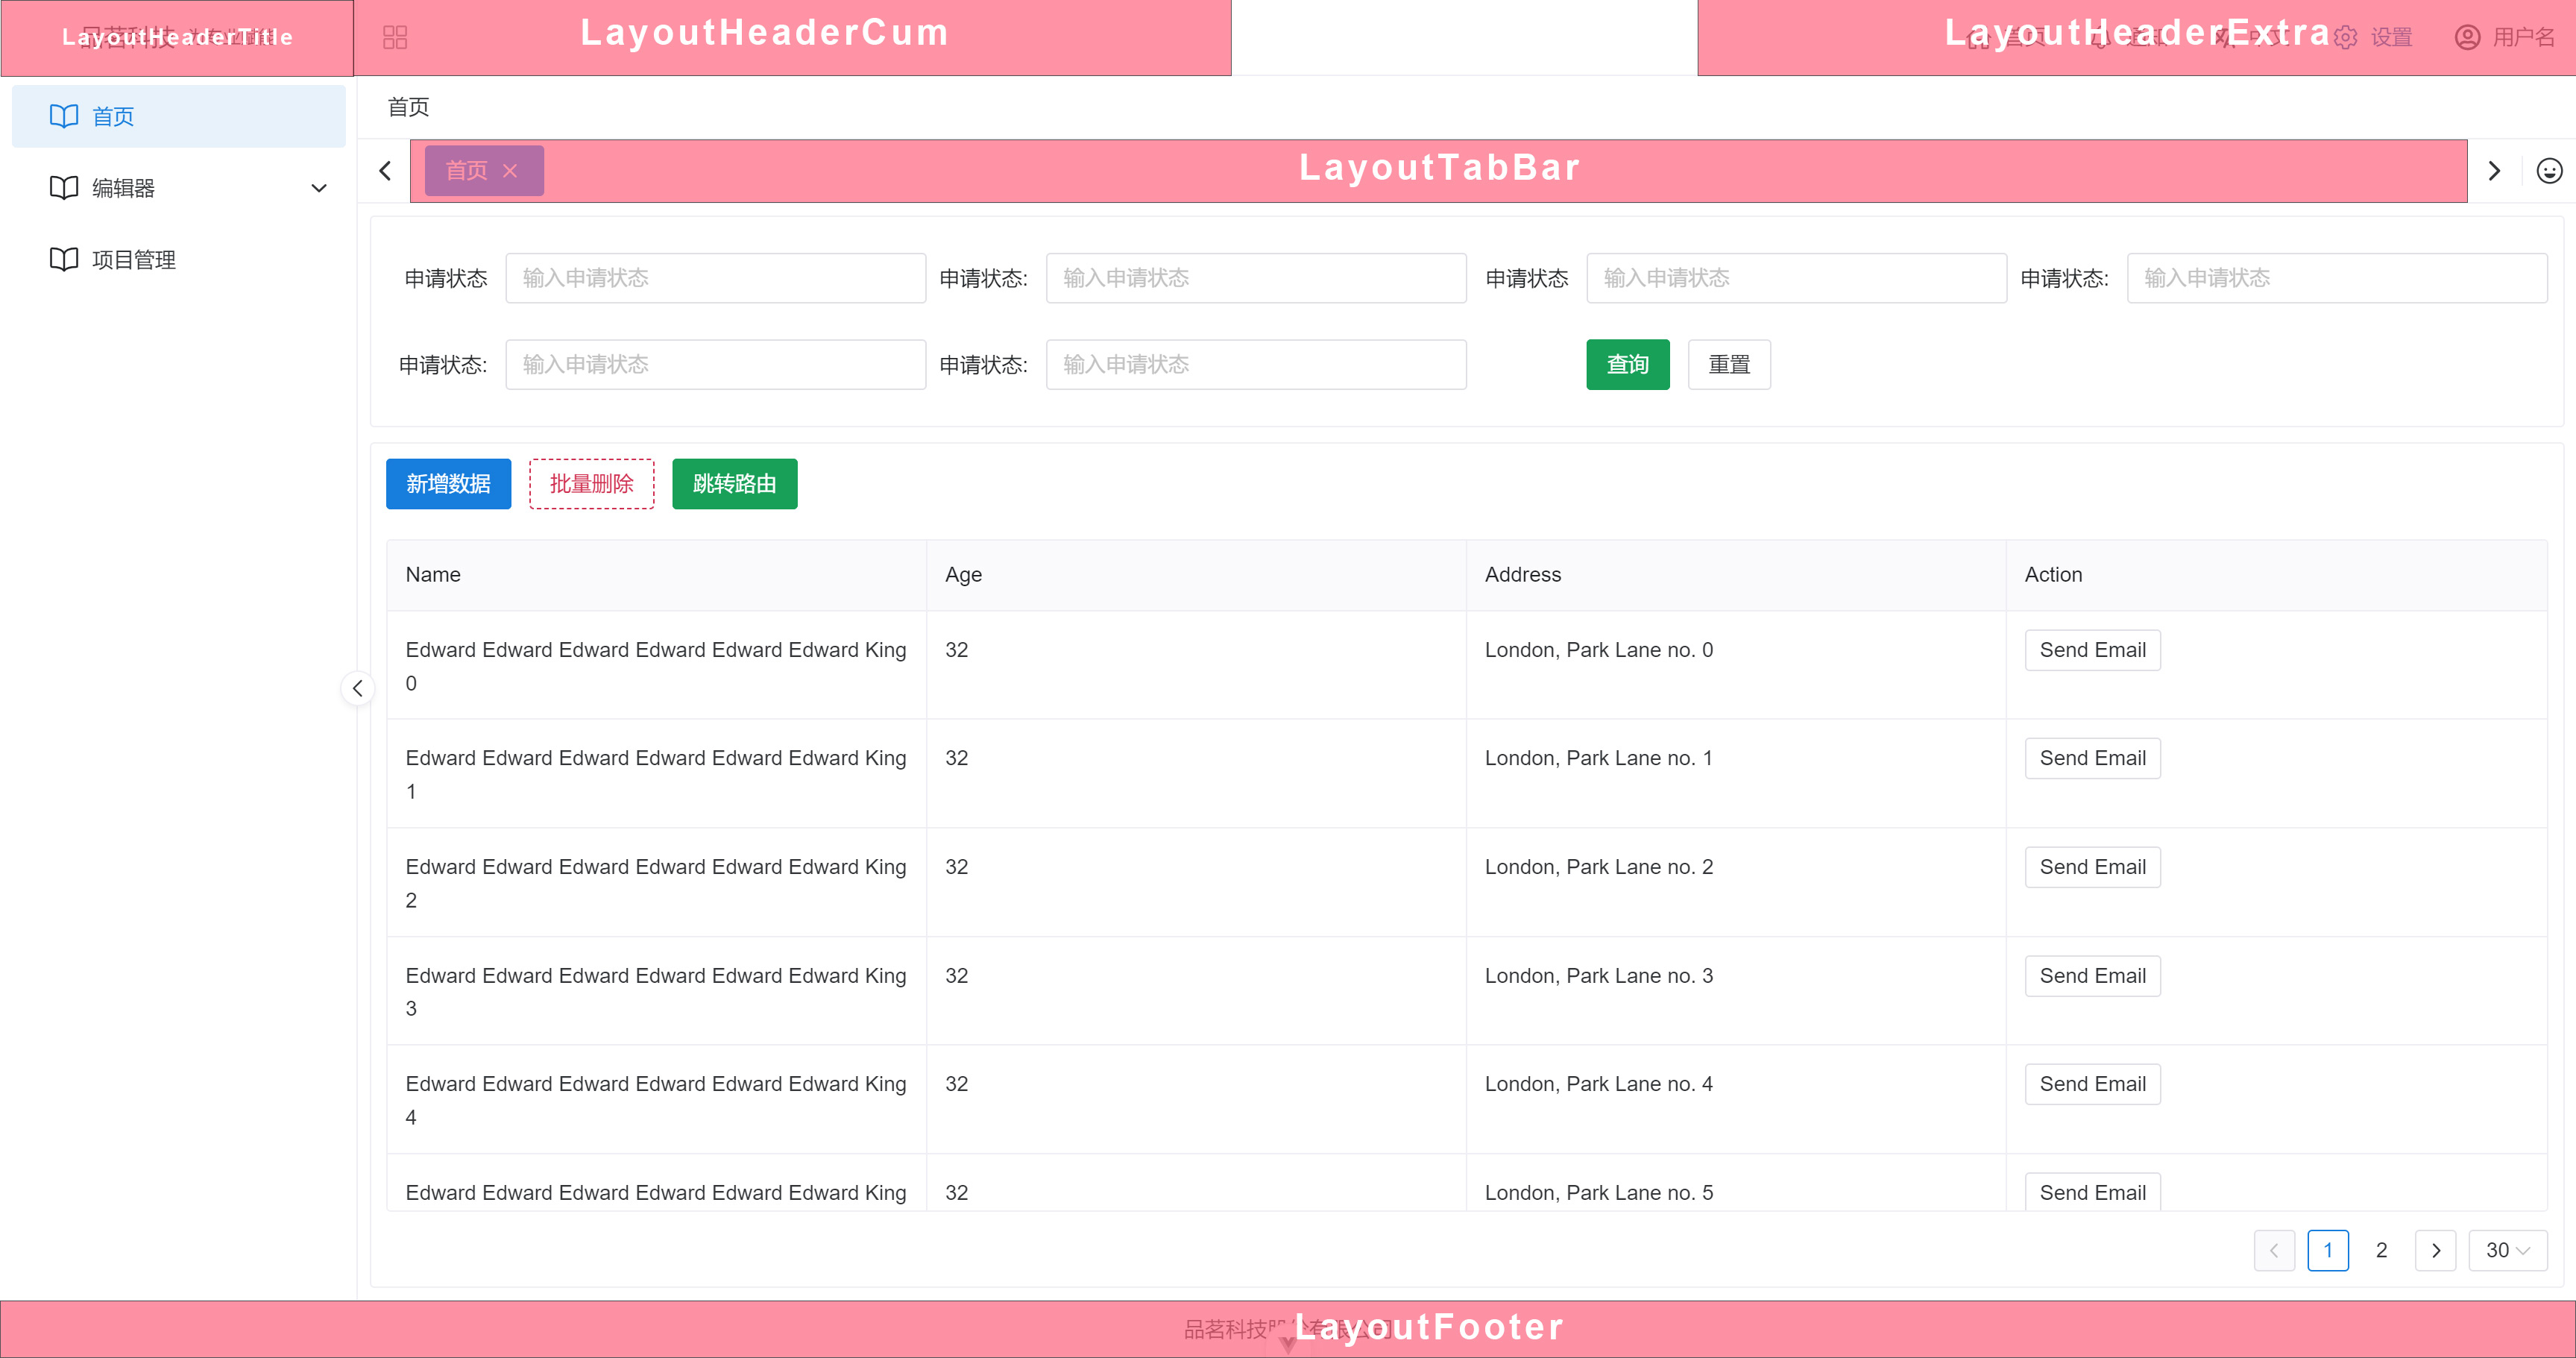Click the blue 新增数据 button
The height and width of the screenshot is (1358, 2576).
pos(448,484)
